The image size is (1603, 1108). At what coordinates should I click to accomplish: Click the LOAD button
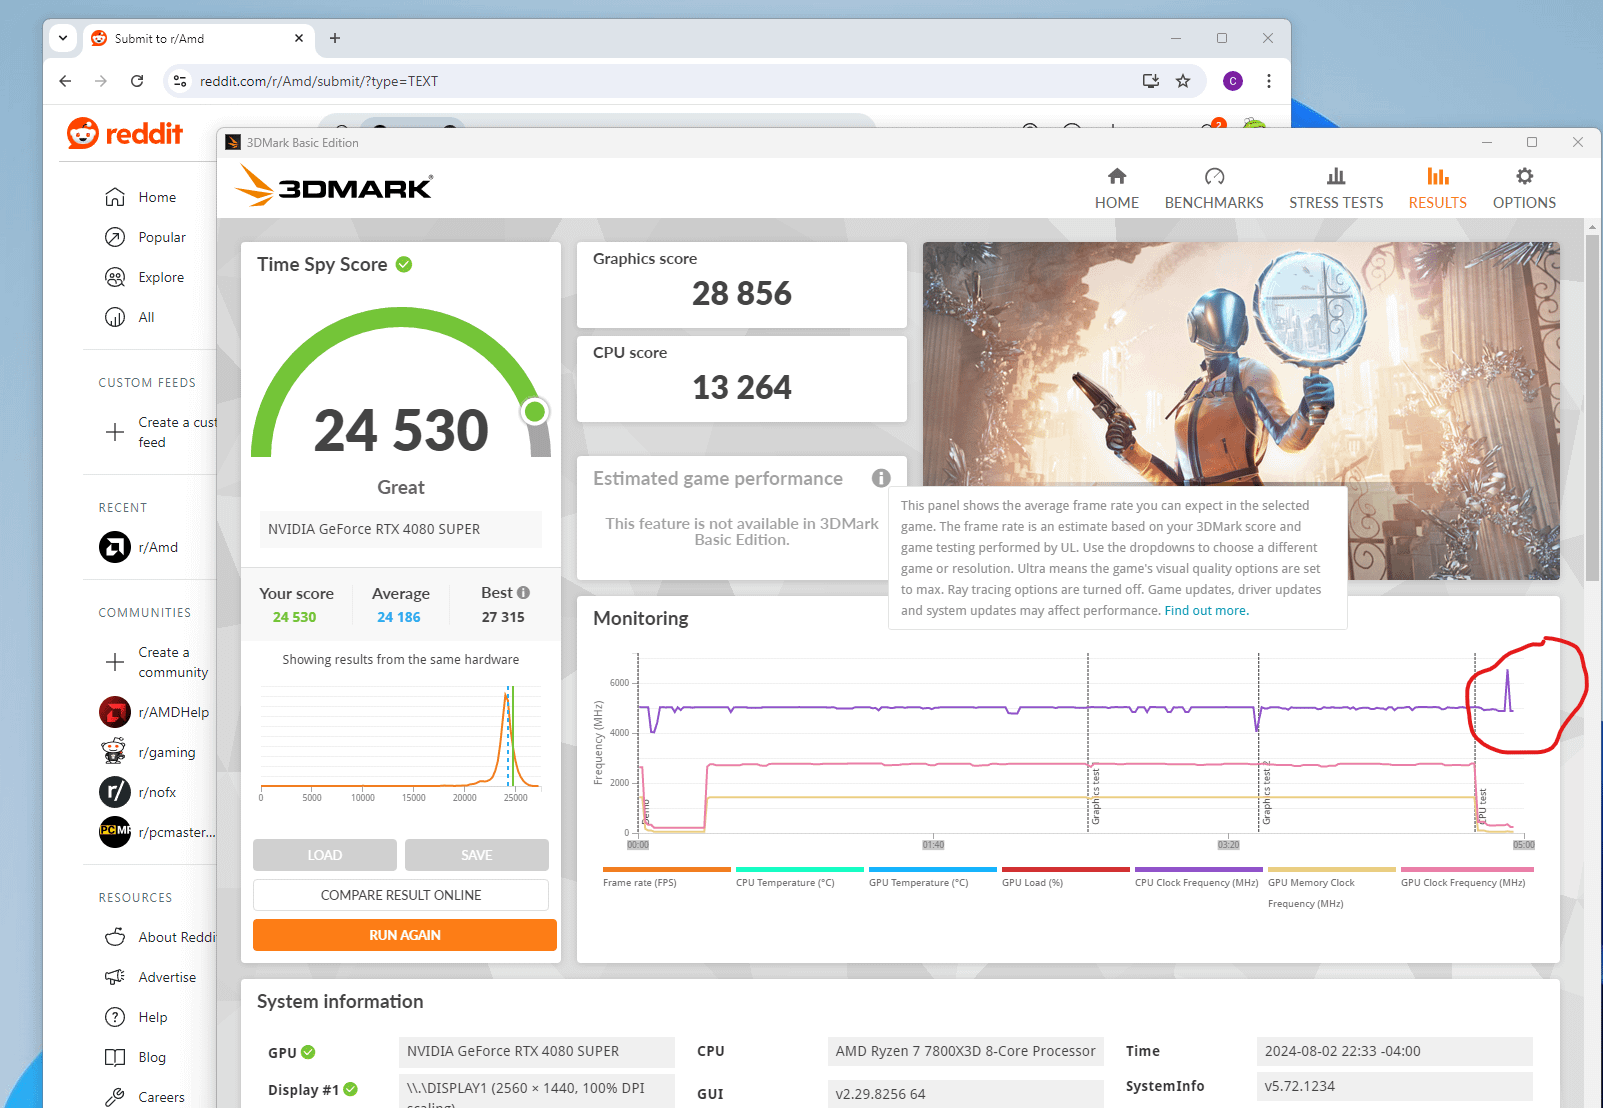pyautogui.click(x=325, y=855)
